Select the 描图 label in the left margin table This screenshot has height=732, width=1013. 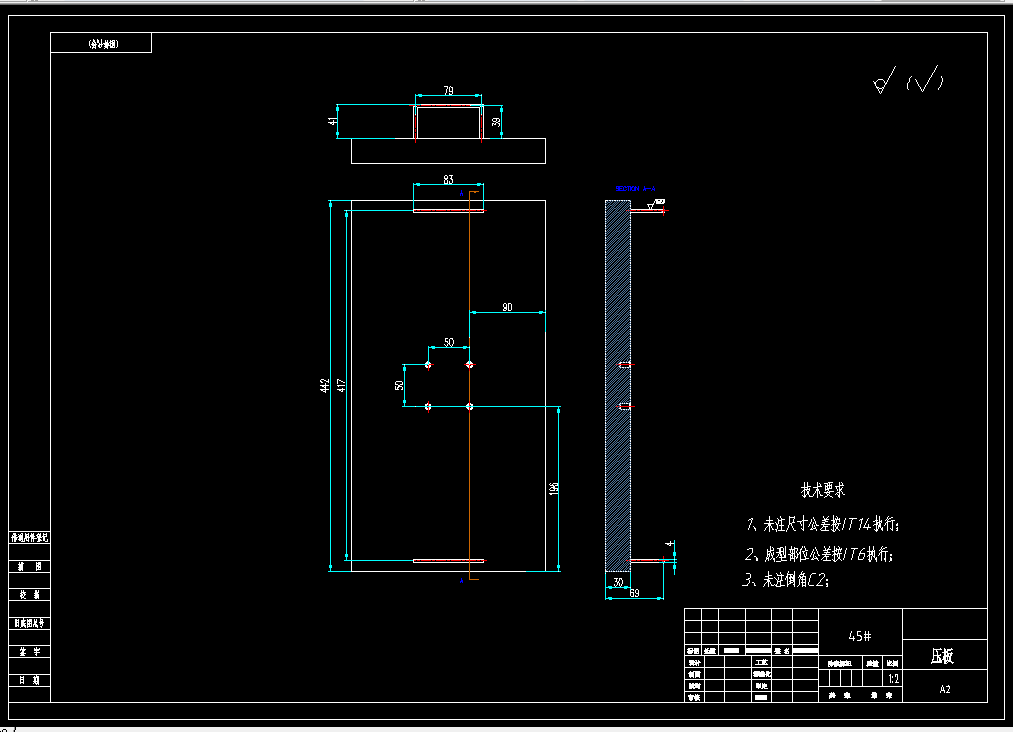[x=30, y=567]
